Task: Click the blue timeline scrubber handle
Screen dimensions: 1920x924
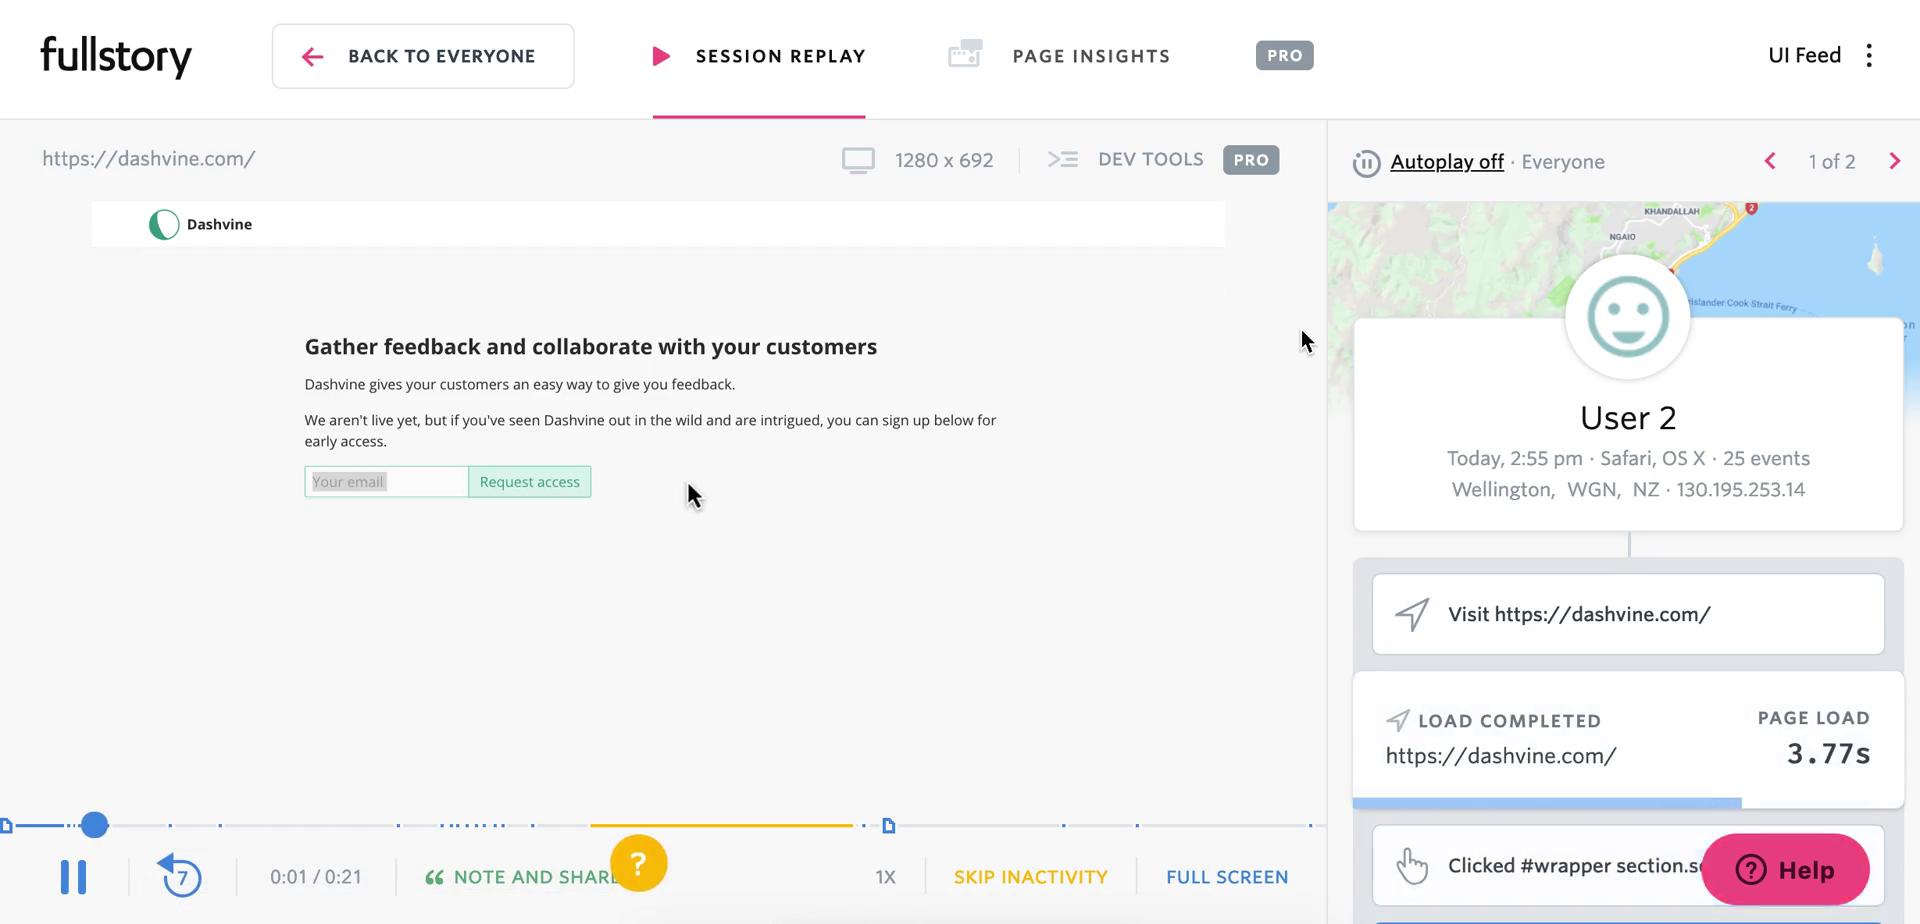Action: (94, 825)
